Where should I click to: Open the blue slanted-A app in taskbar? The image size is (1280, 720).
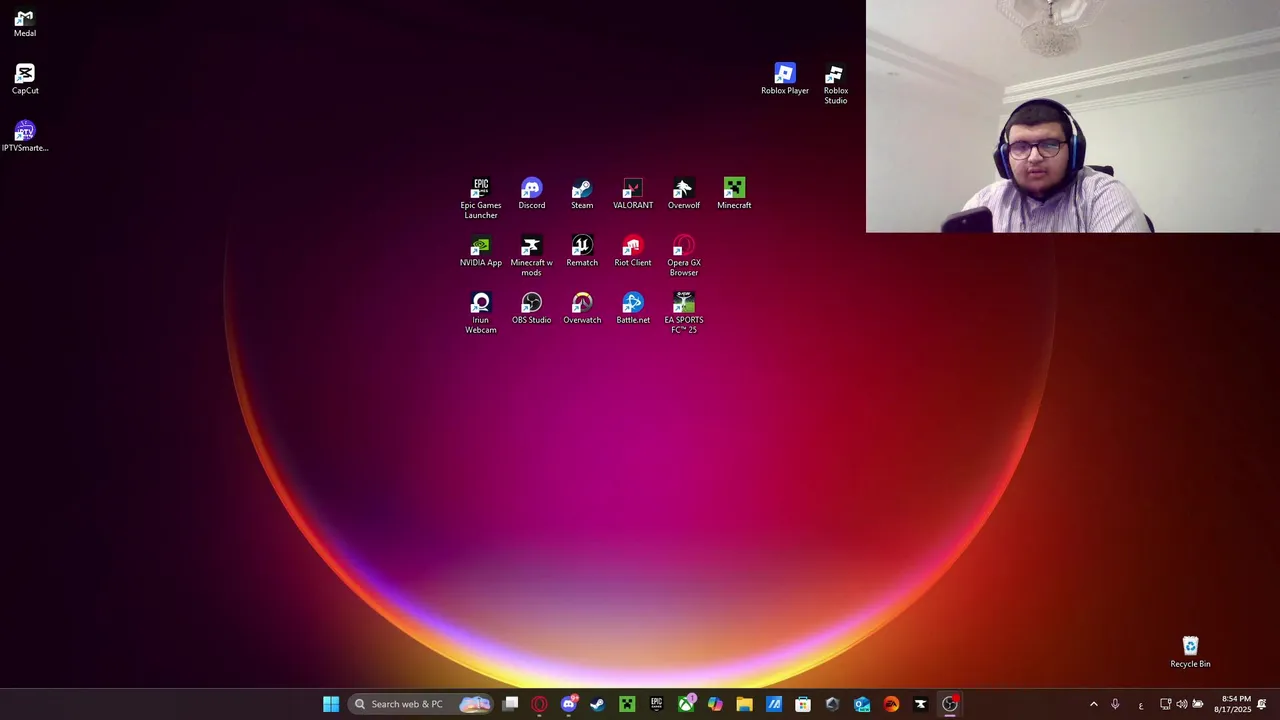click(774, 704)
